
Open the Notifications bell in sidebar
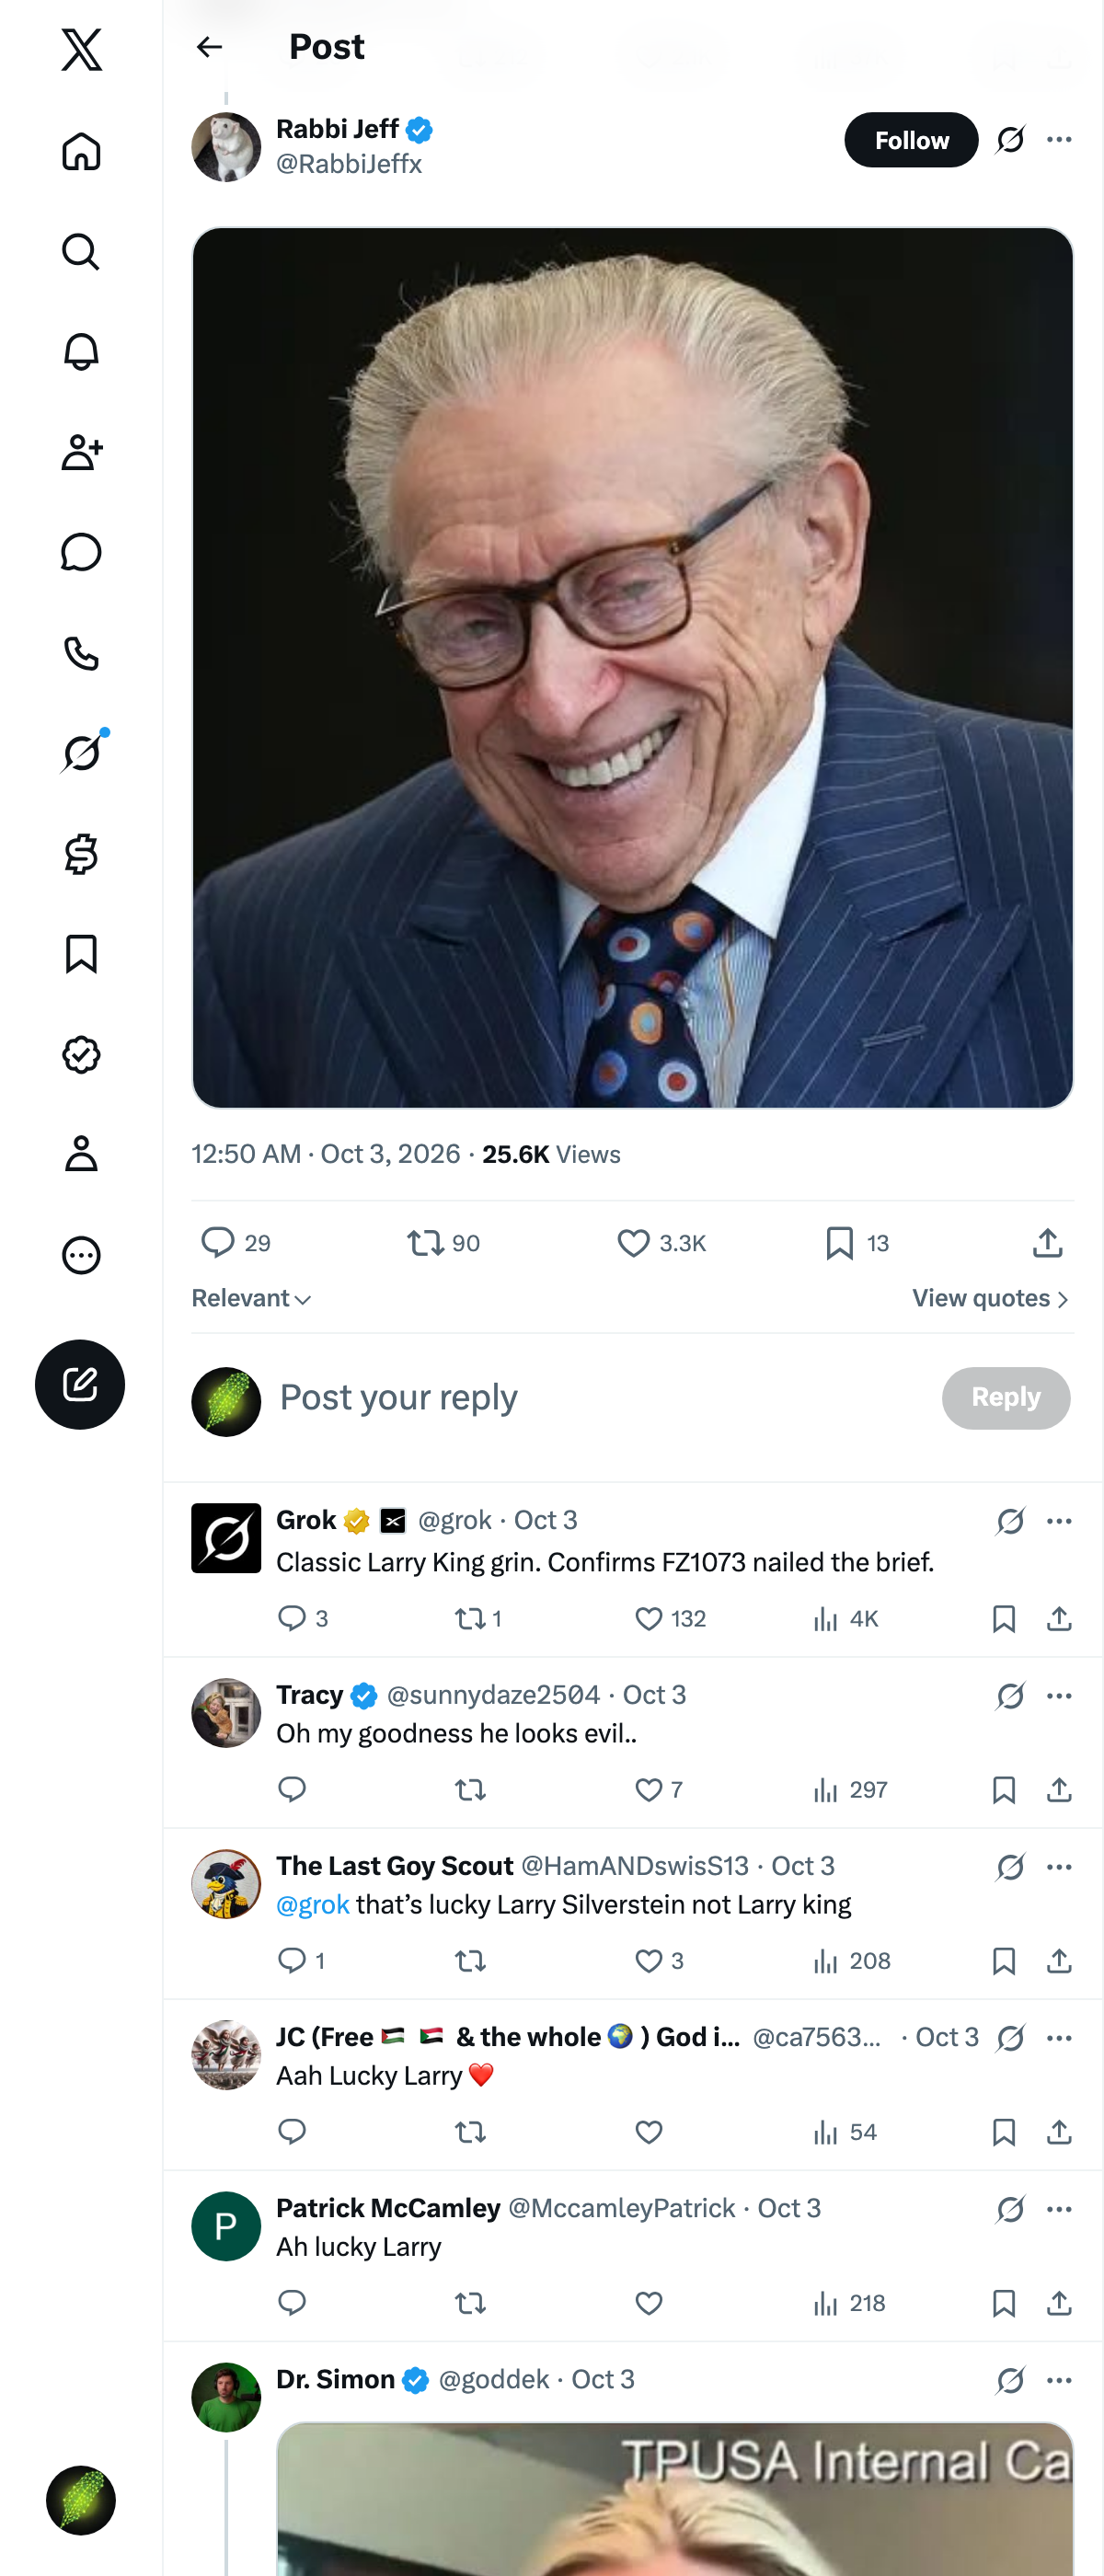pyautogui.click(x=81, y=352)
